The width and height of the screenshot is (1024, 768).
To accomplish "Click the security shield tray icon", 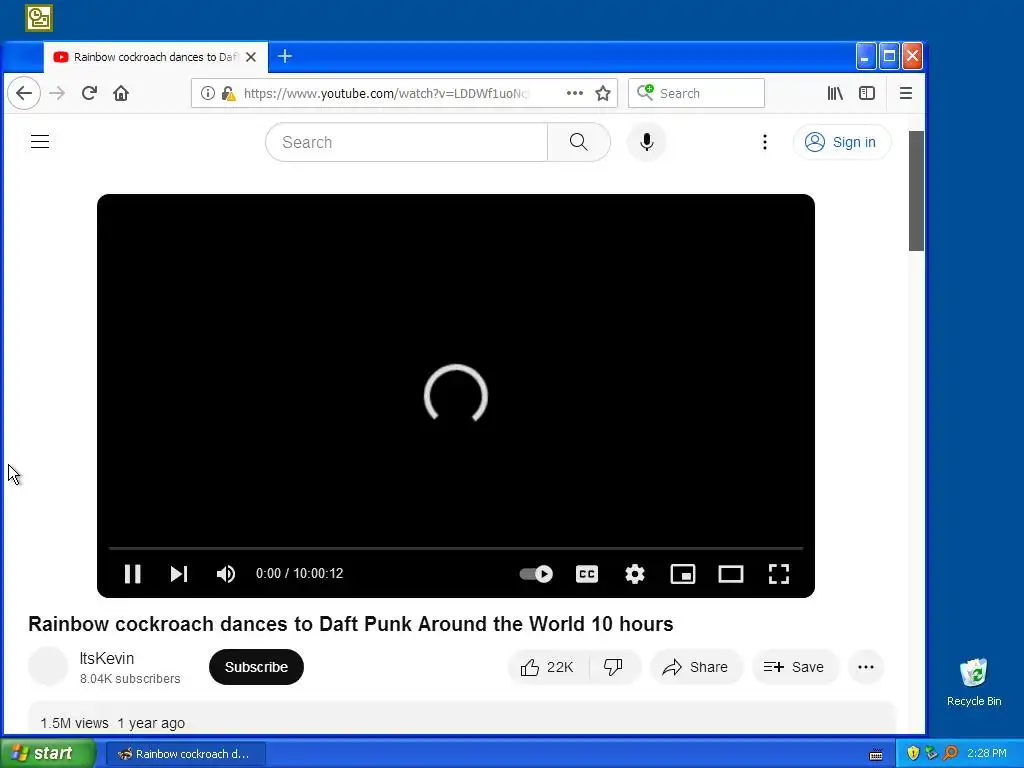I will click(x=913, y=753).
